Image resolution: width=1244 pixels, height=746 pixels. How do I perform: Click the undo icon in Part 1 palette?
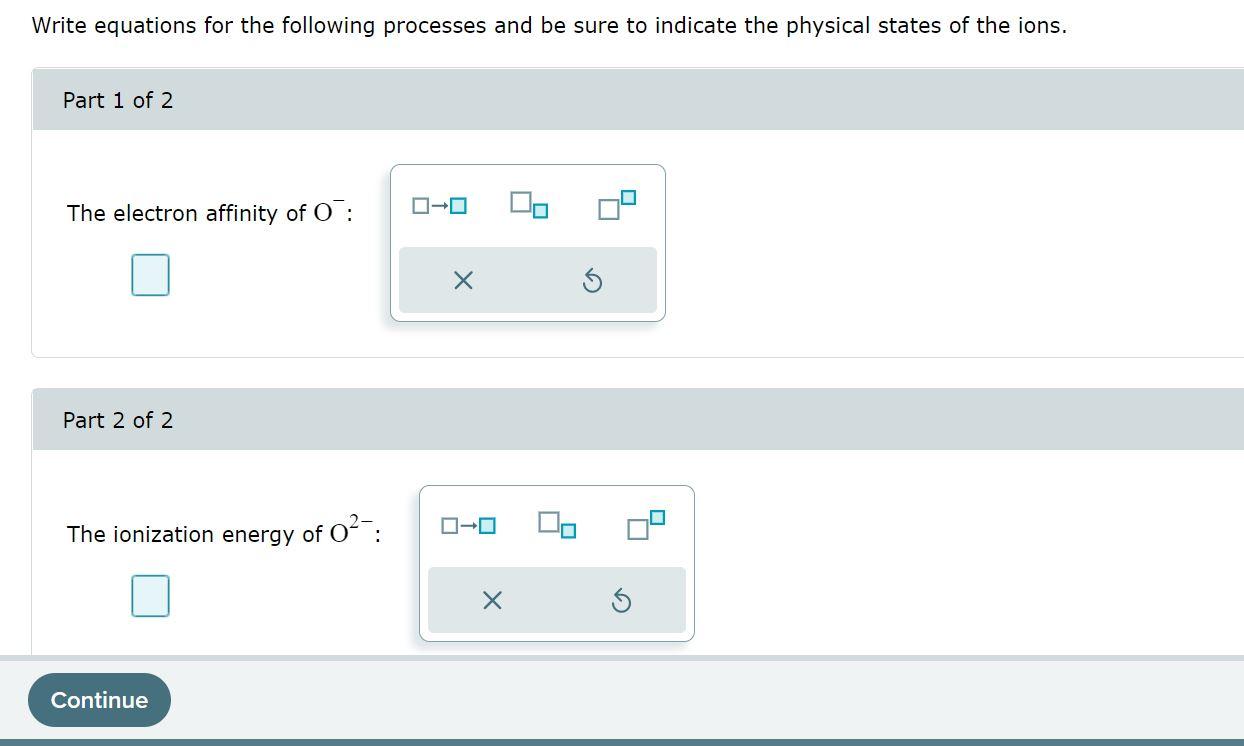coord(592,281)
